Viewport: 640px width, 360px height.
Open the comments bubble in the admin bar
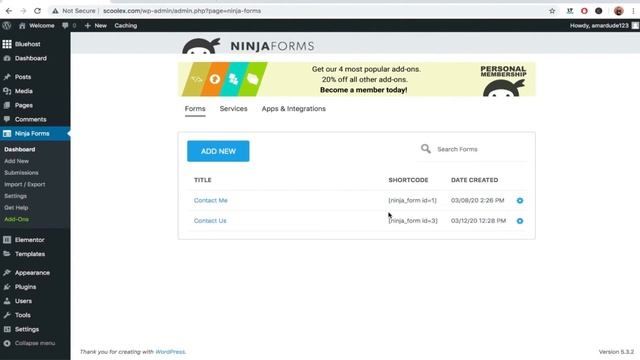69,25
